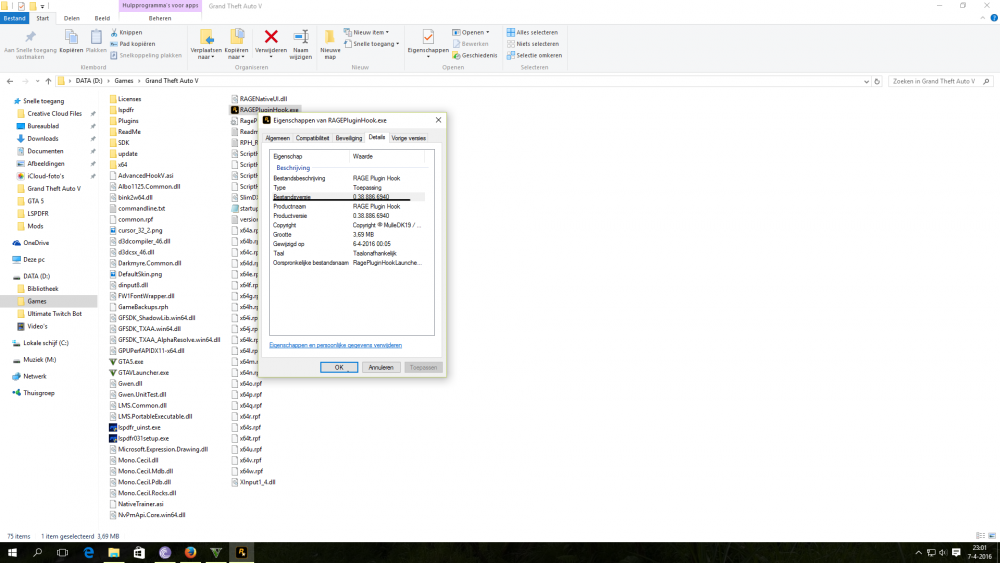Screen dimensions: 1000x563
Task: Select the GTA5.exe file
Action: point(130,362)
